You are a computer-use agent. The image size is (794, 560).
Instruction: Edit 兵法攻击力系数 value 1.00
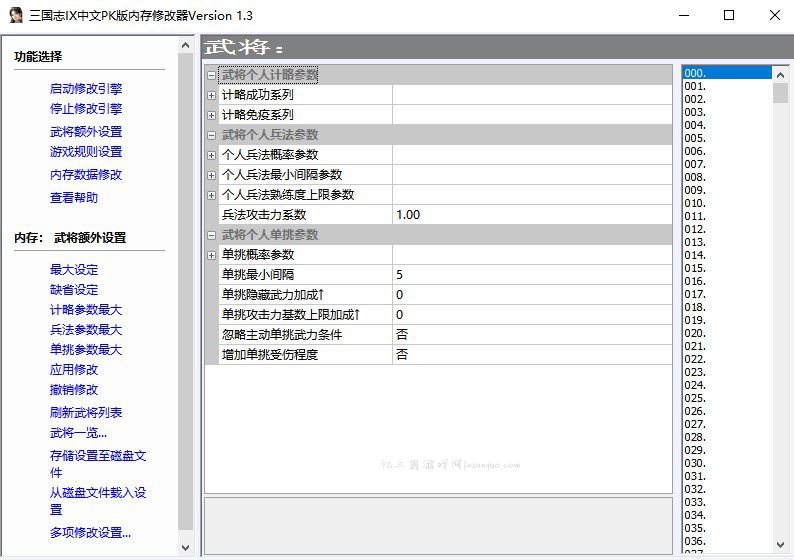[x=532, y=215]
